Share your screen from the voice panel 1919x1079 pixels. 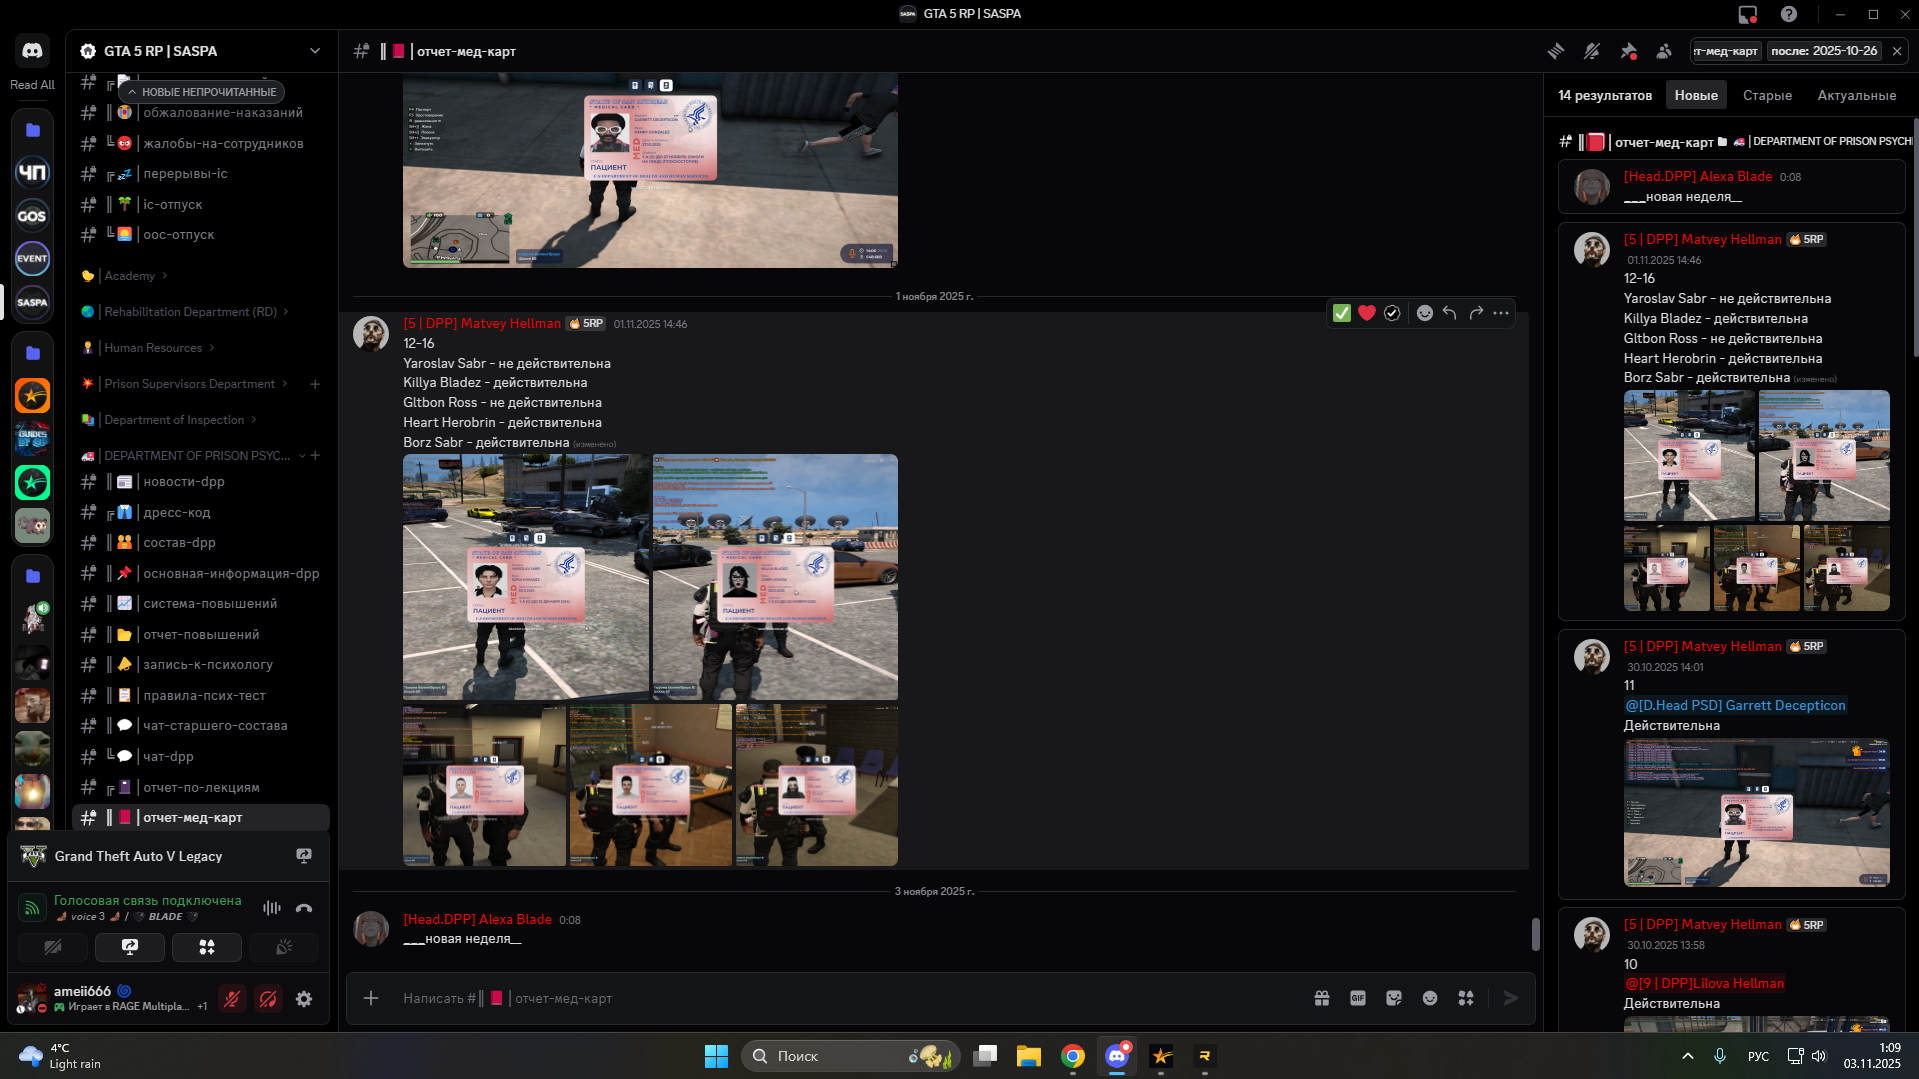(x=130, y=947)
